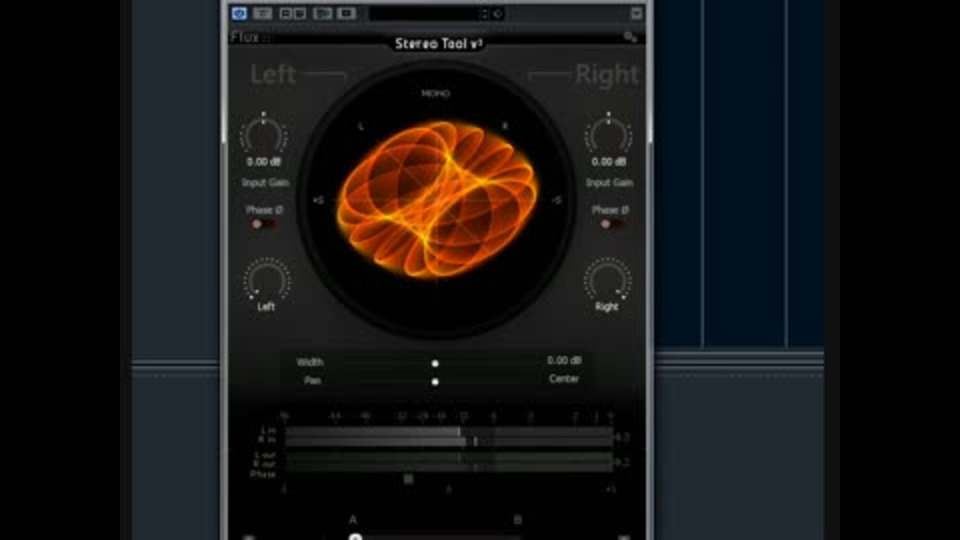
Task: Select preset slot B
Action: coord(517,520)
